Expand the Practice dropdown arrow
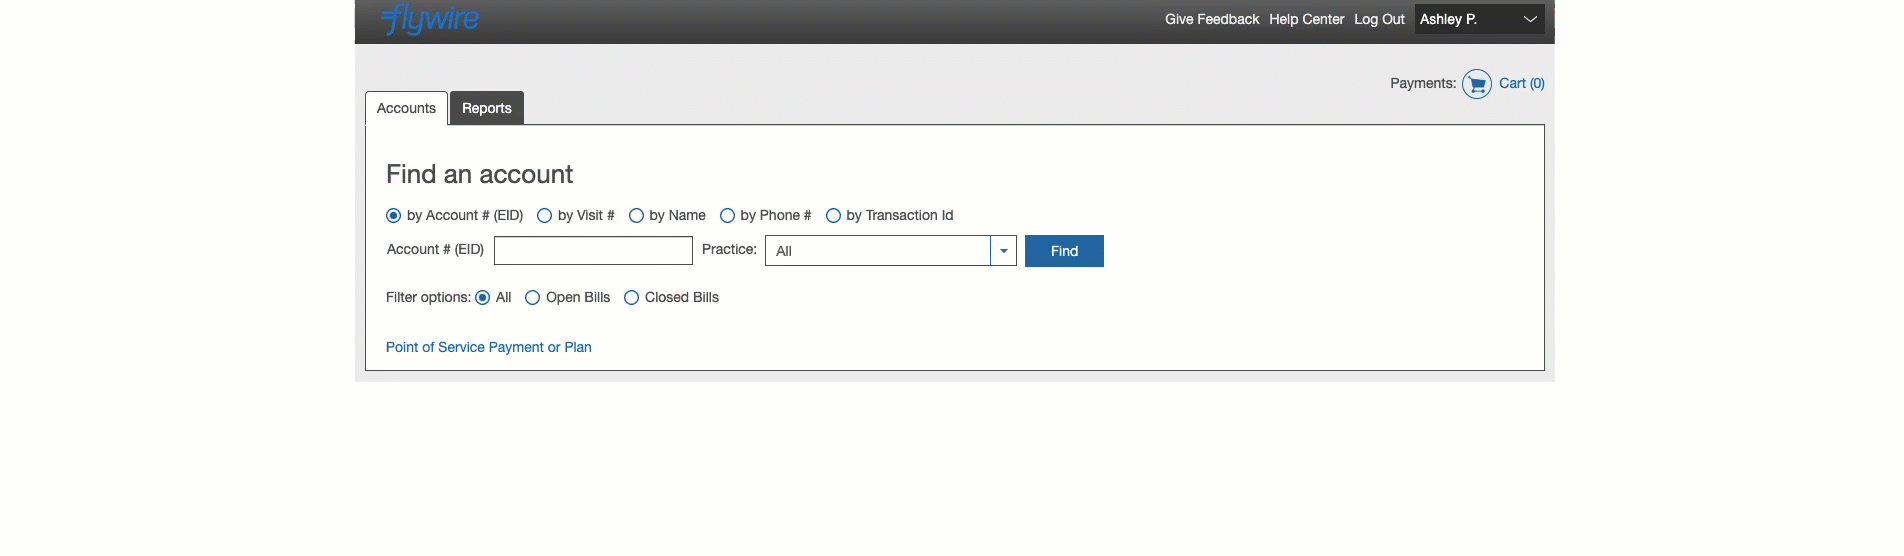The width and height of the screenshot is (1904, 556). click(x=1003, y=251)
